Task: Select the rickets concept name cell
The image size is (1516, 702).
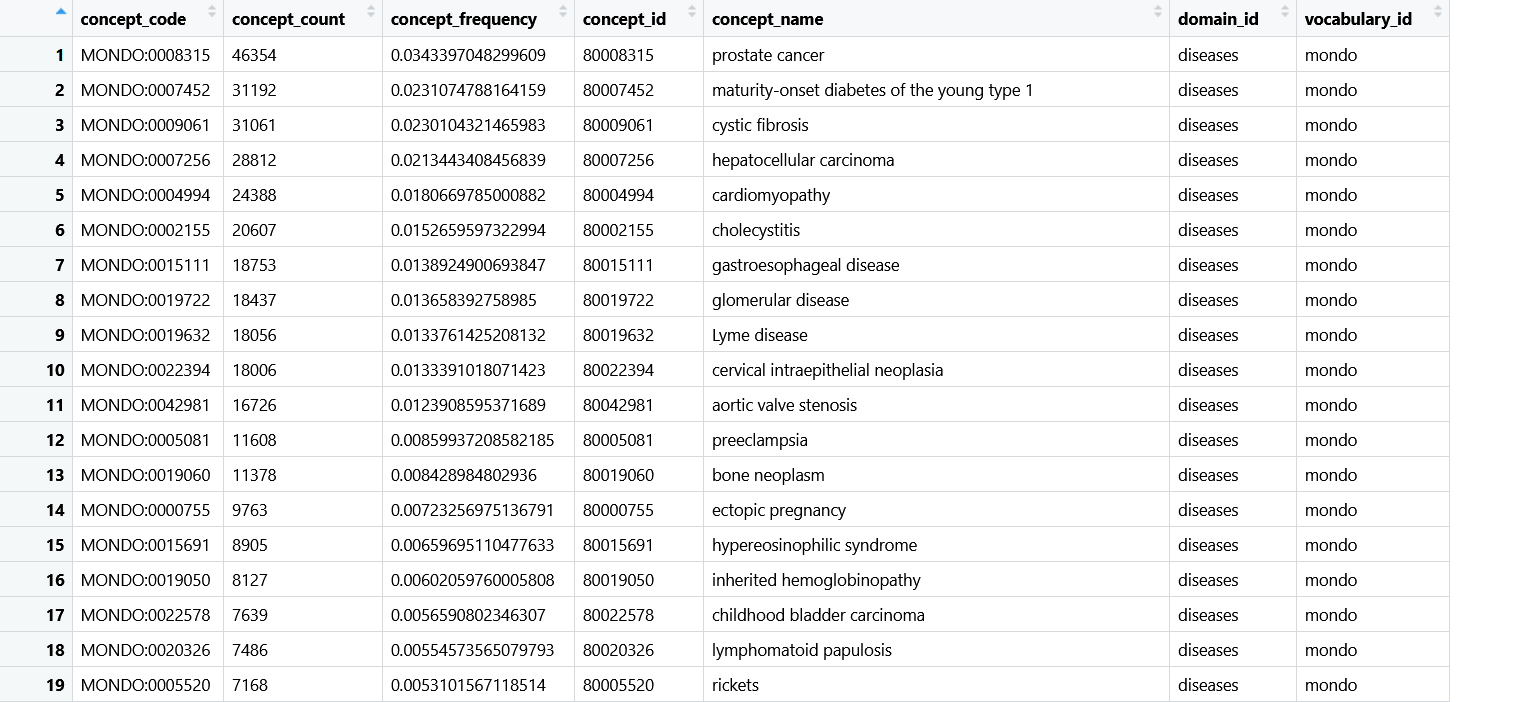Action: coord(737,684)
